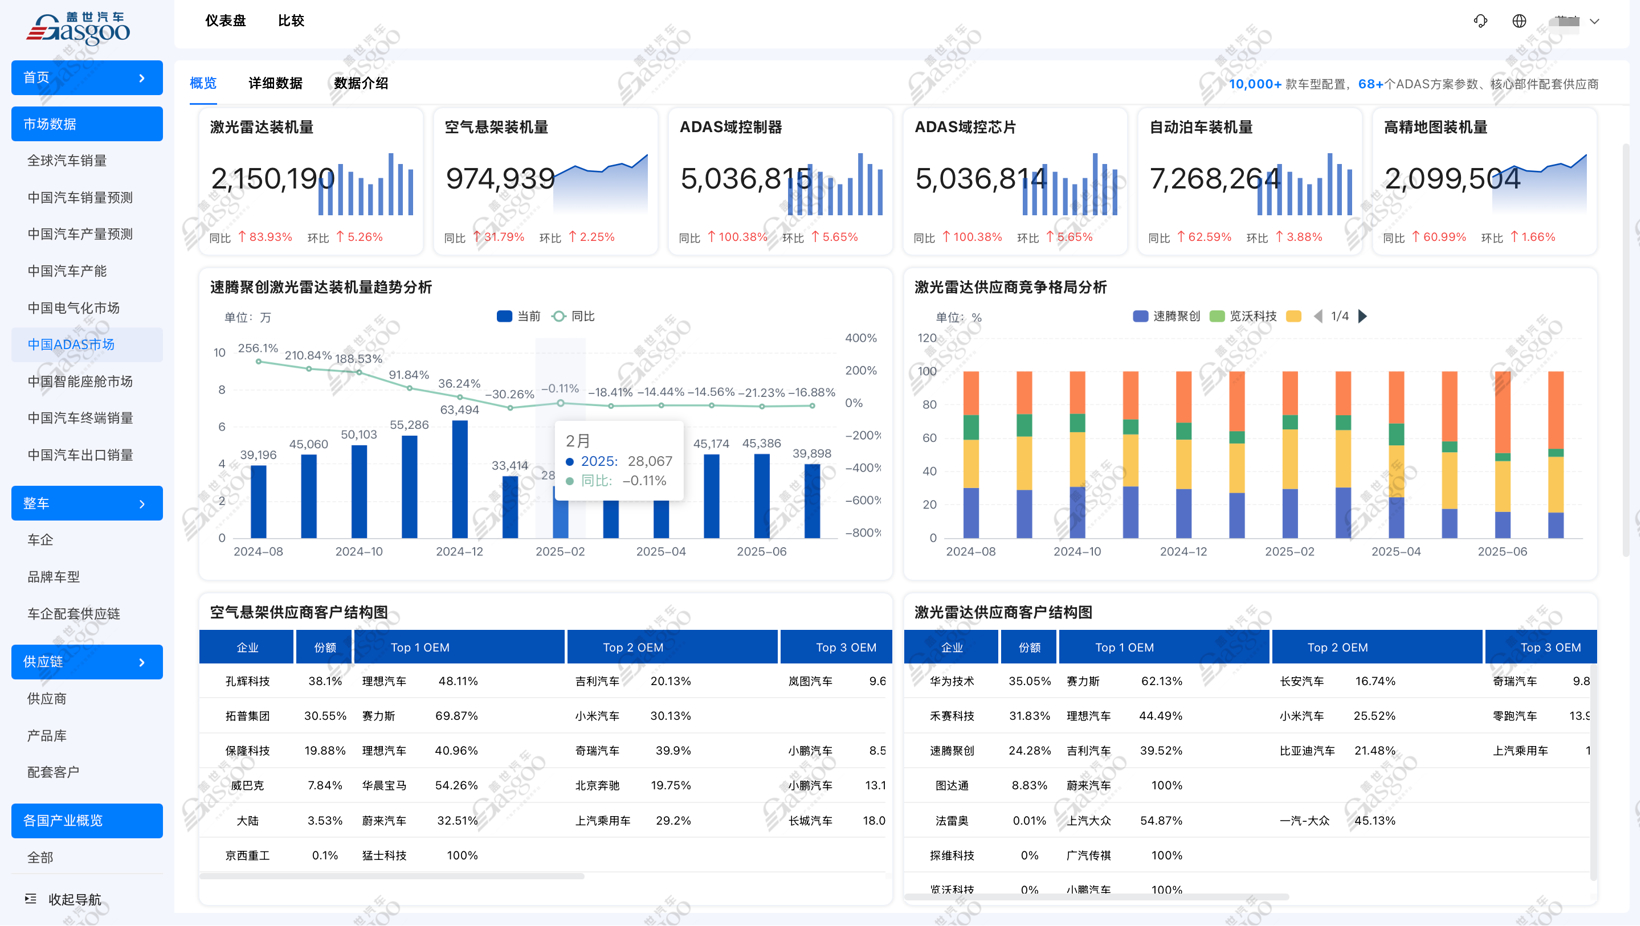Click the 空气悬架装机量 card
This screenshot has width=1640, height=926.
[x=546, y=181]
